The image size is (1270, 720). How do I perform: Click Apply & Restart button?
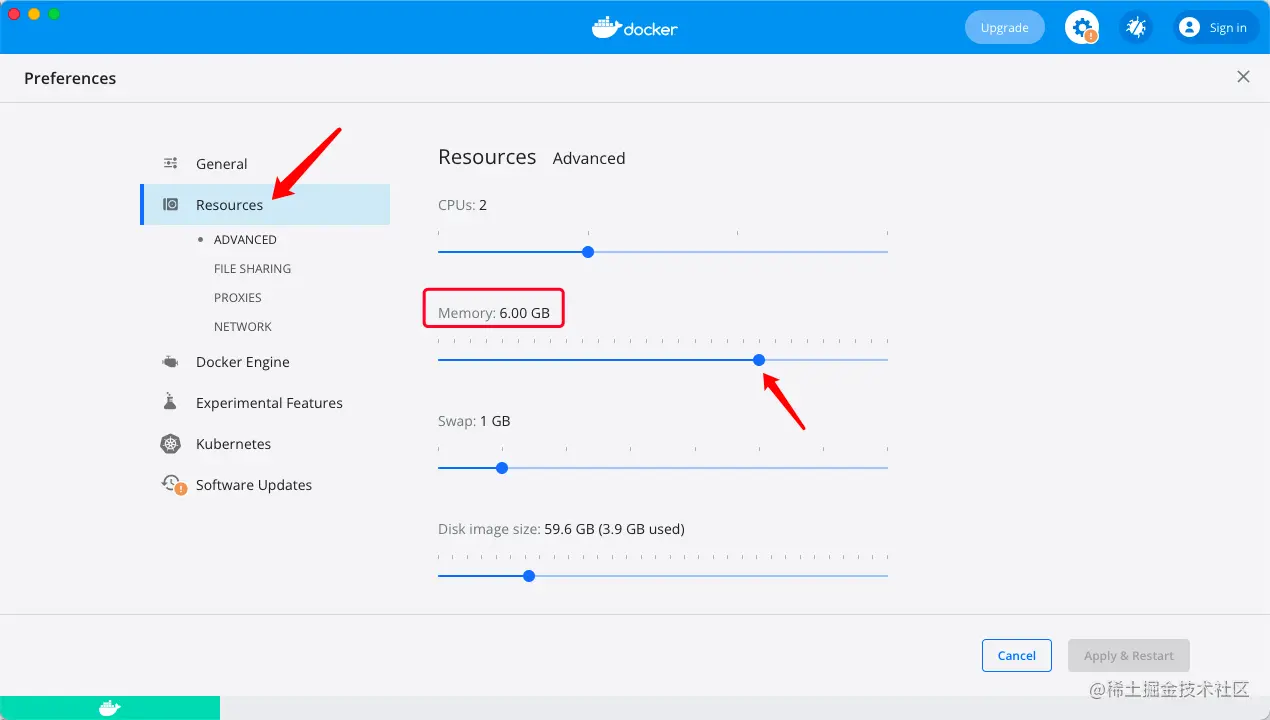click(x=1129, y=656)
